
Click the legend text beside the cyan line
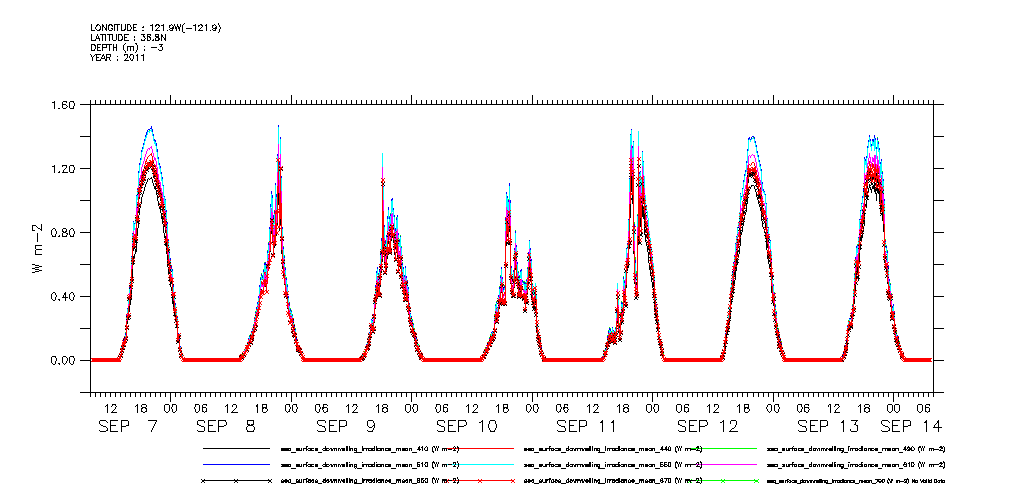coord(613,465)
